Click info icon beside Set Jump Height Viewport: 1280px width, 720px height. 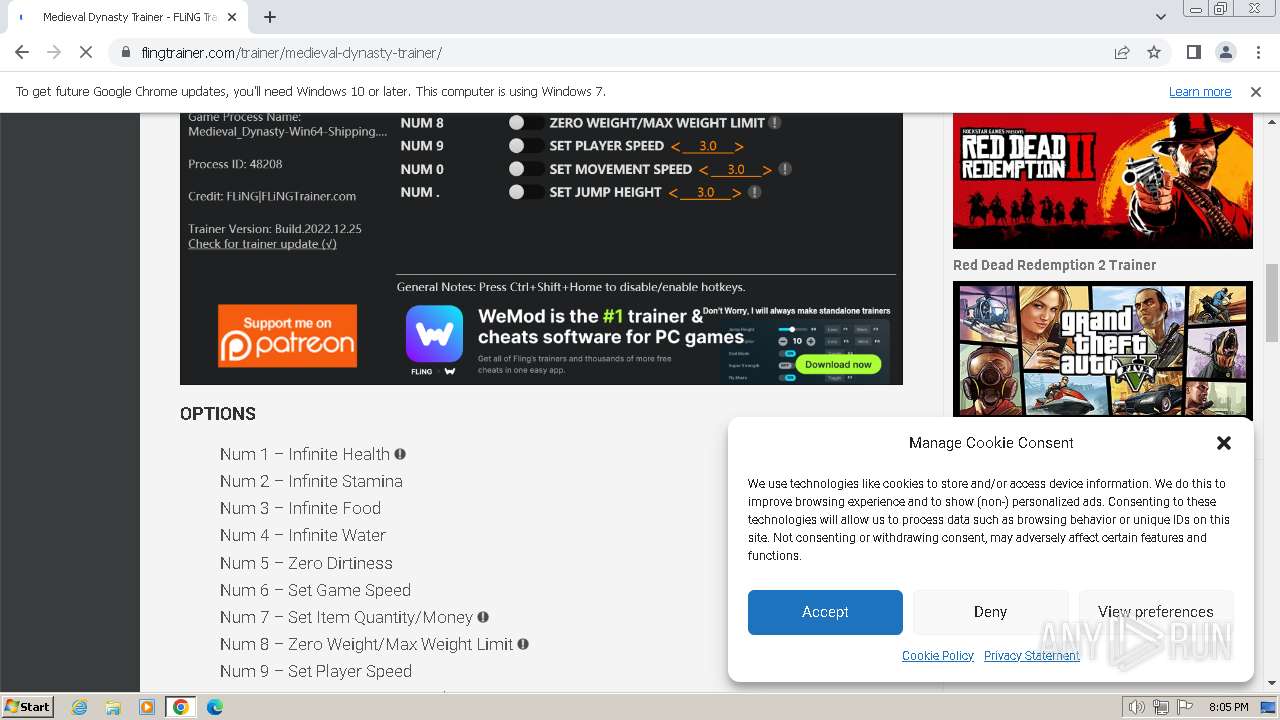[x=755, y=192]
